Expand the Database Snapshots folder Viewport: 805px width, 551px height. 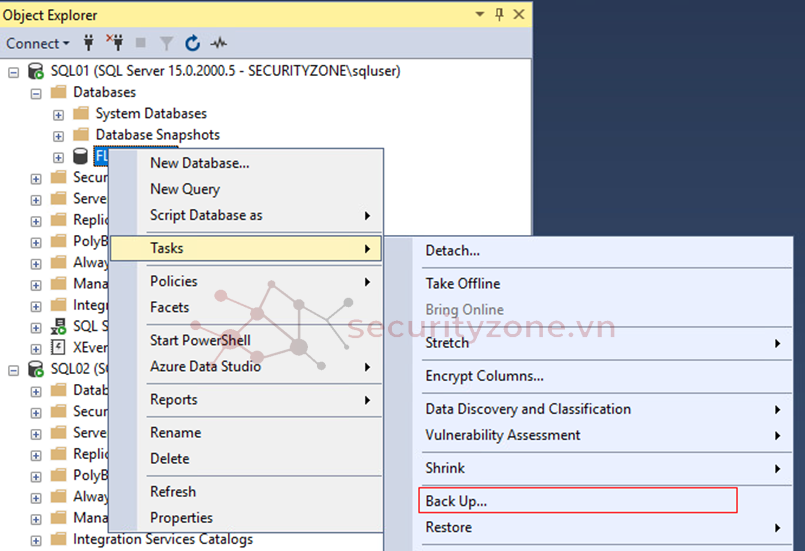click(58, 135)
